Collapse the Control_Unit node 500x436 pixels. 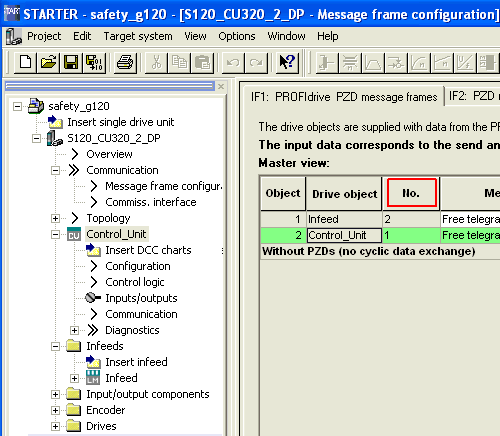pyautogui.click(x=55, y=235)
